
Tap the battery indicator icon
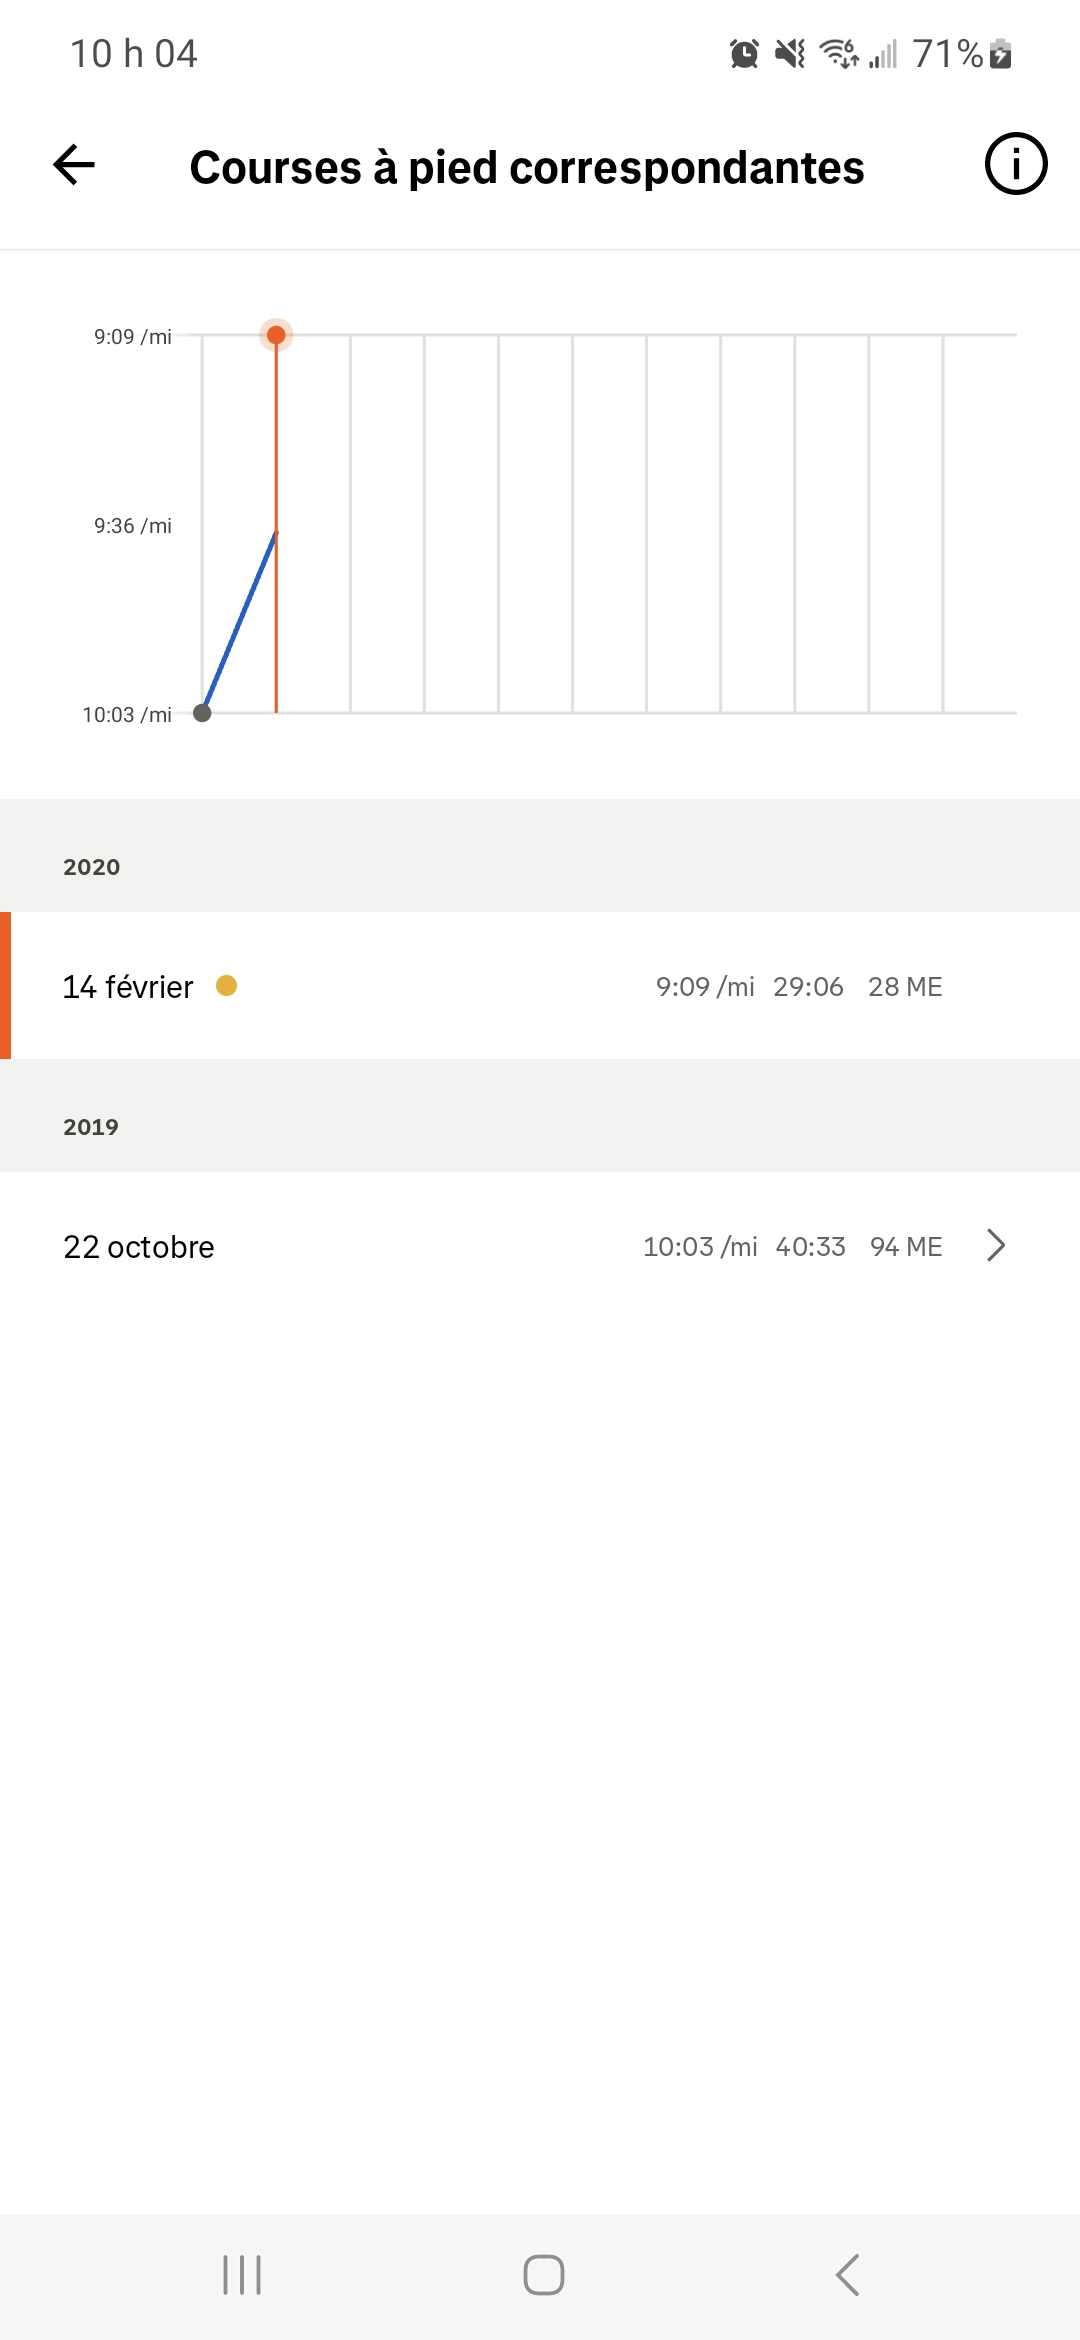click(1001, 53)
